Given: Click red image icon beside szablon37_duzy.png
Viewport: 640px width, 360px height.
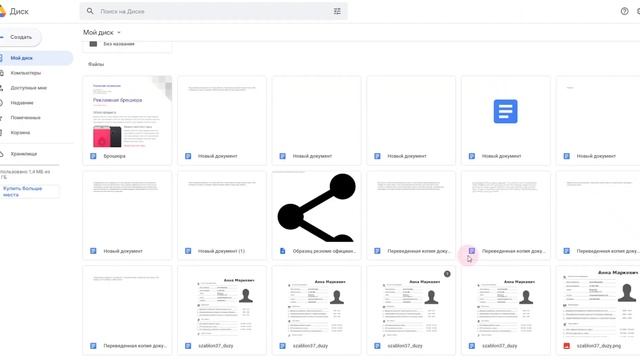Looking at the screenshot, I should click(x=567, y=346).
